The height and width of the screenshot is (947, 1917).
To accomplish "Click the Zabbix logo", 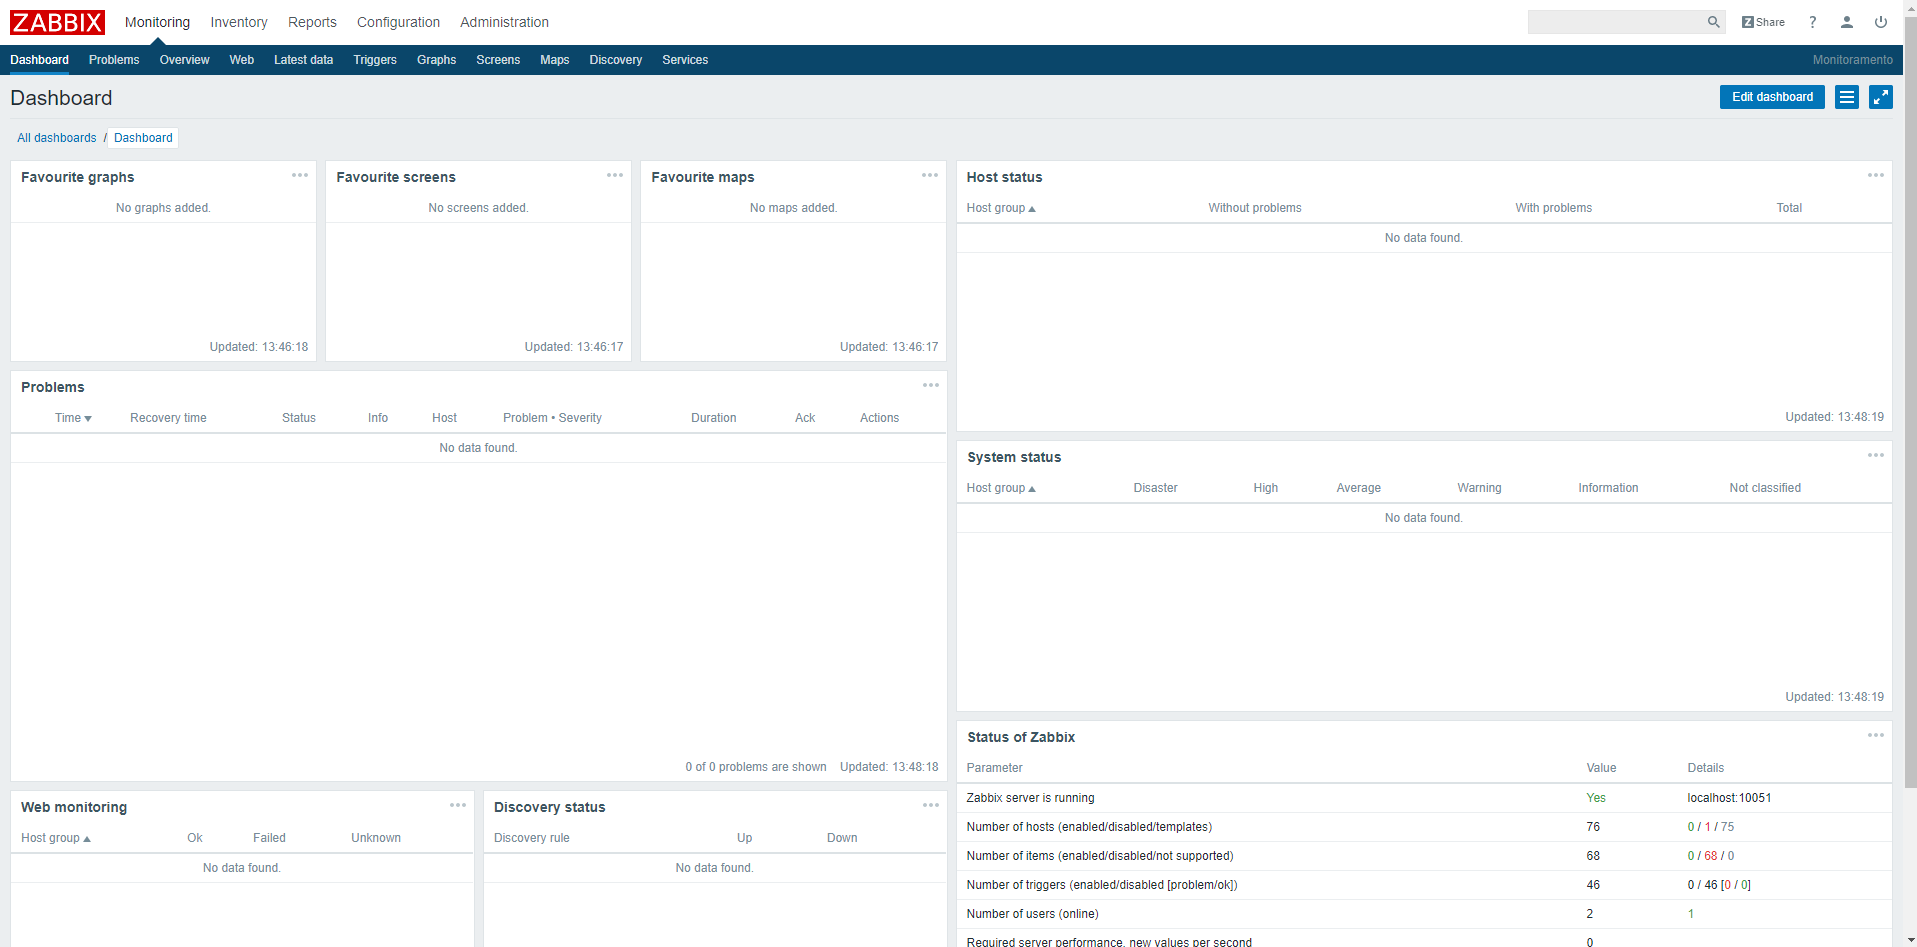I will tap(57, 22).
